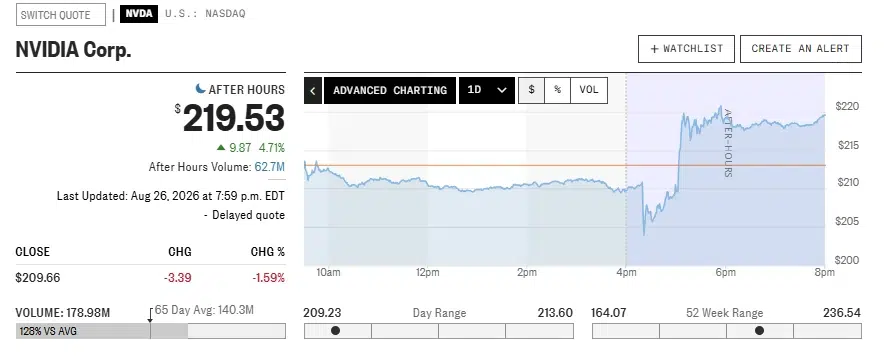
Task: Click the after hours moon icon
Action: [200, 89]
